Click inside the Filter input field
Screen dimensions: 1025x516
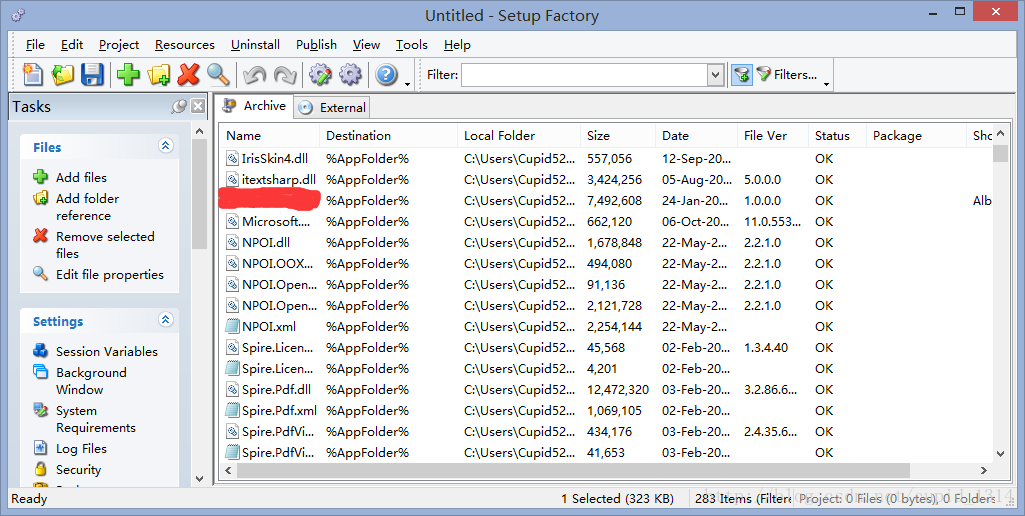point(584,75)
